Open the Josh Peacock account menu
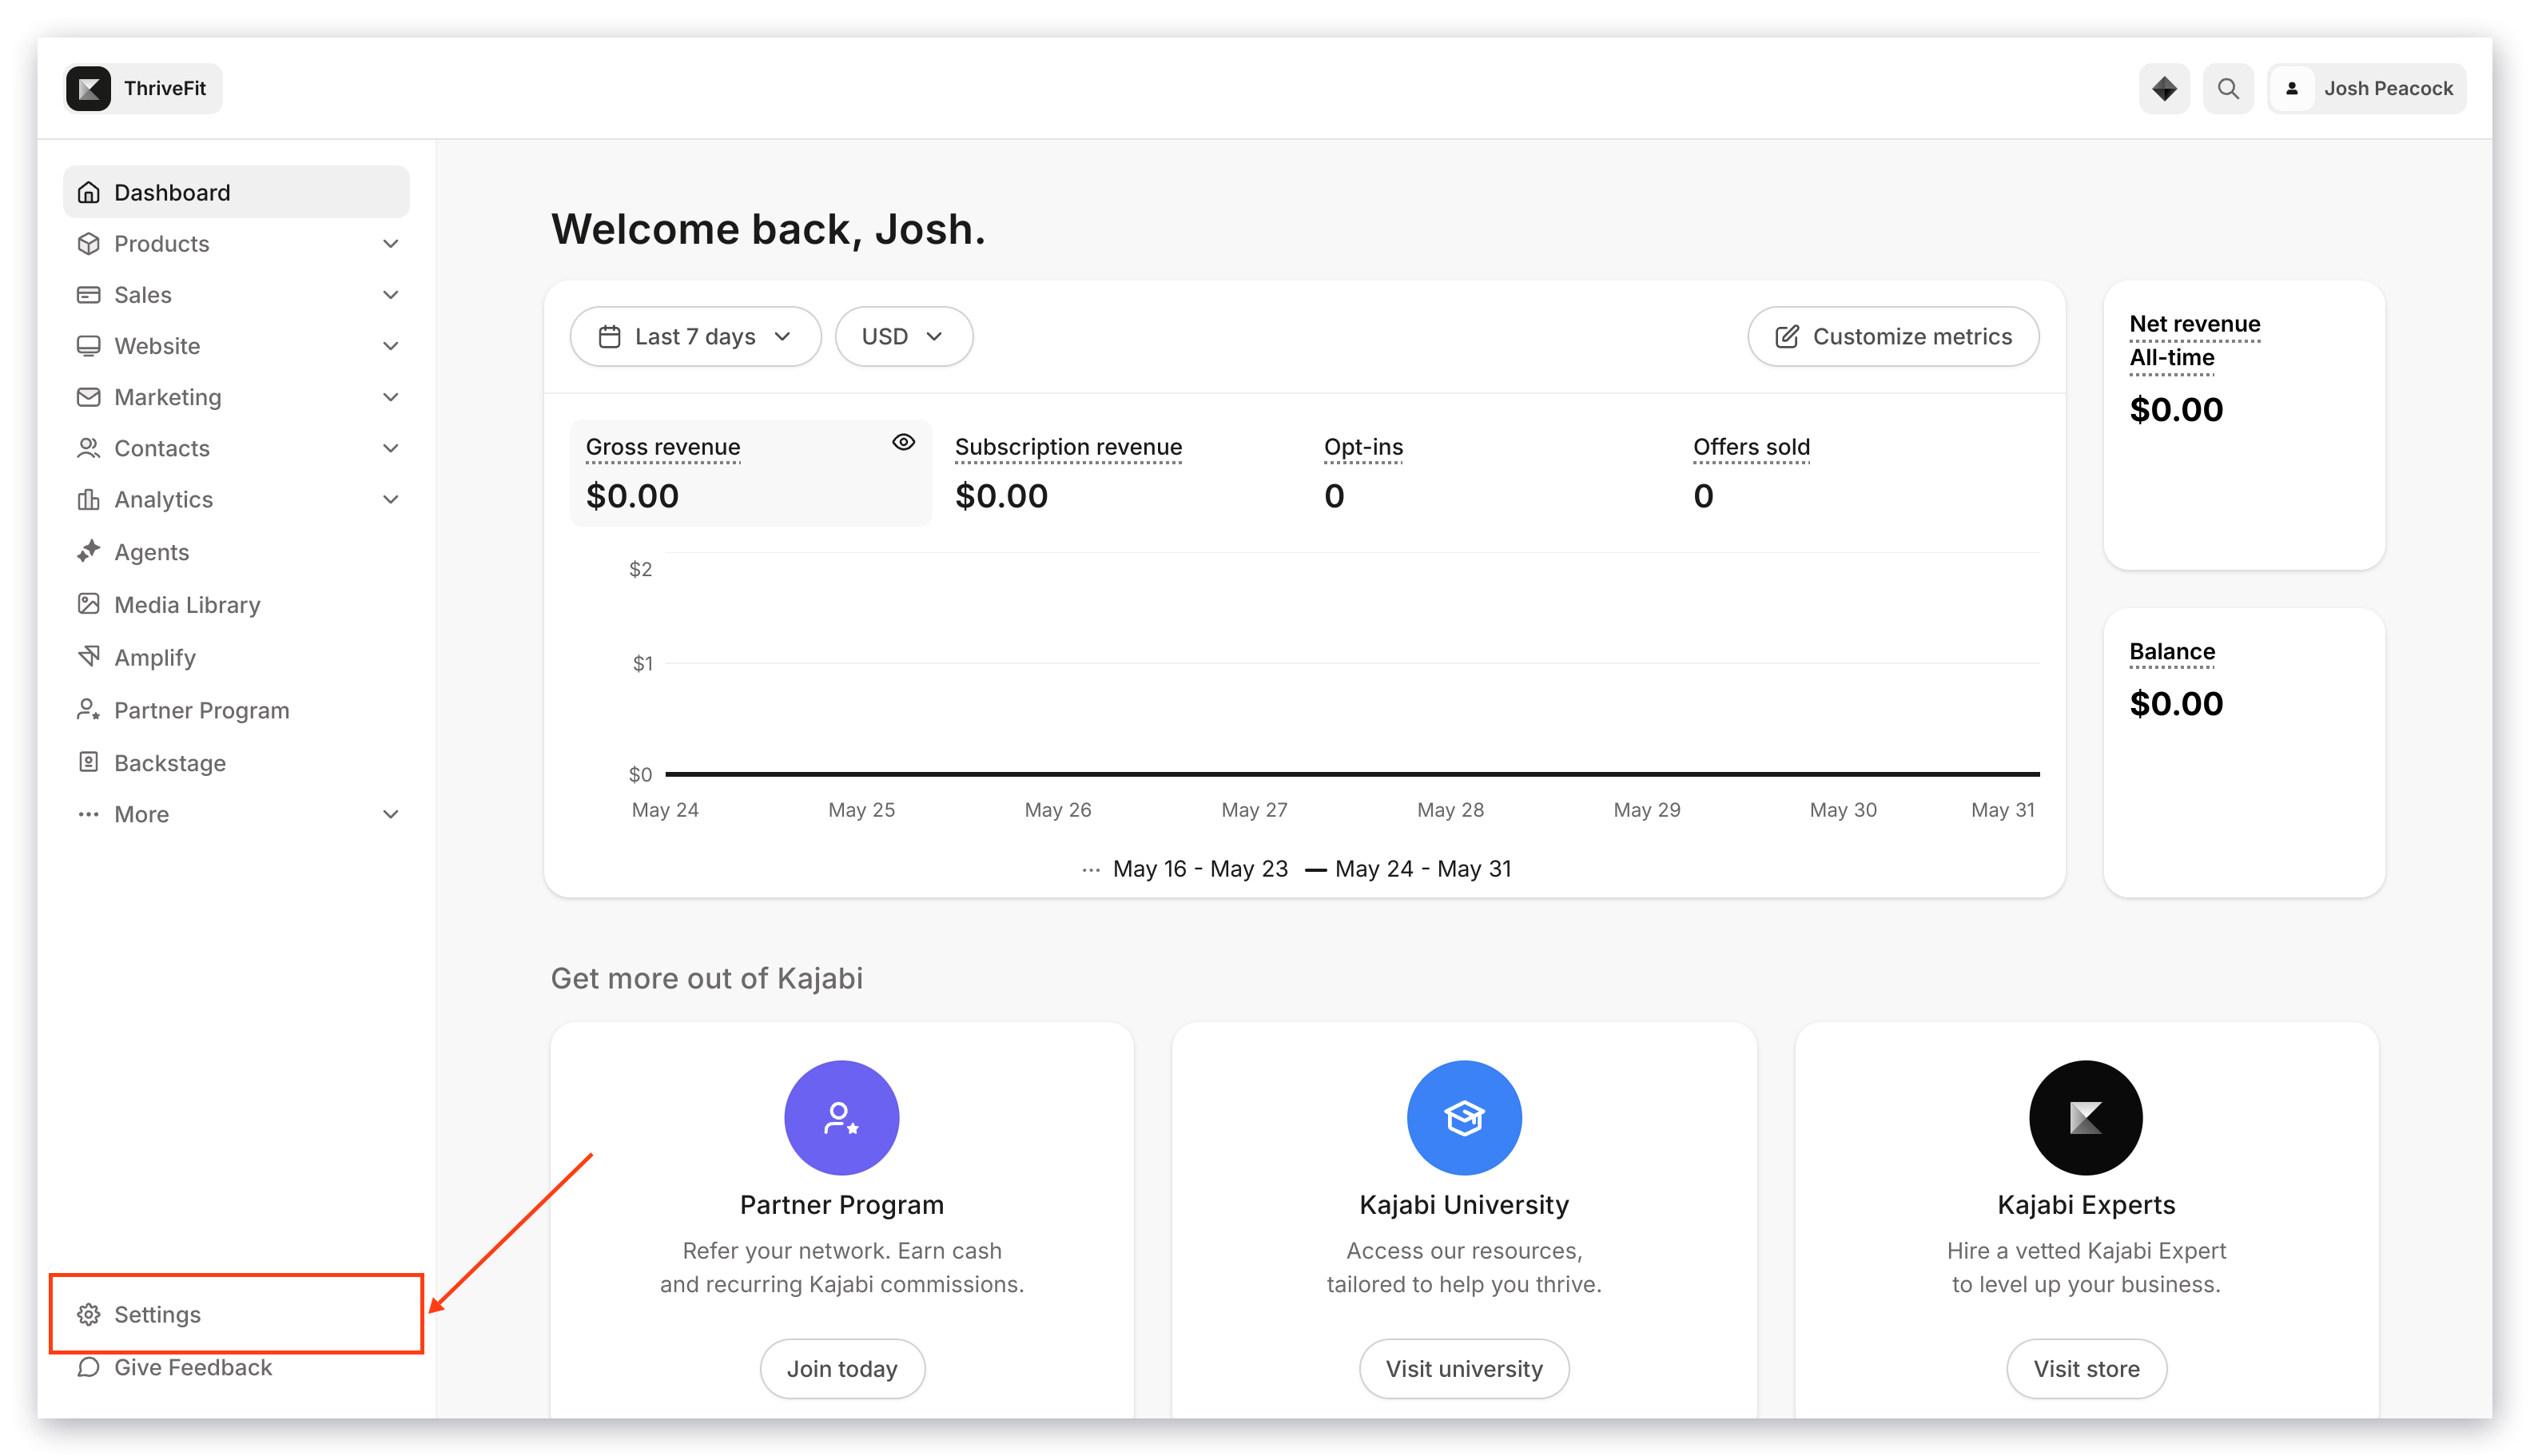 (x=2365, y=88)
